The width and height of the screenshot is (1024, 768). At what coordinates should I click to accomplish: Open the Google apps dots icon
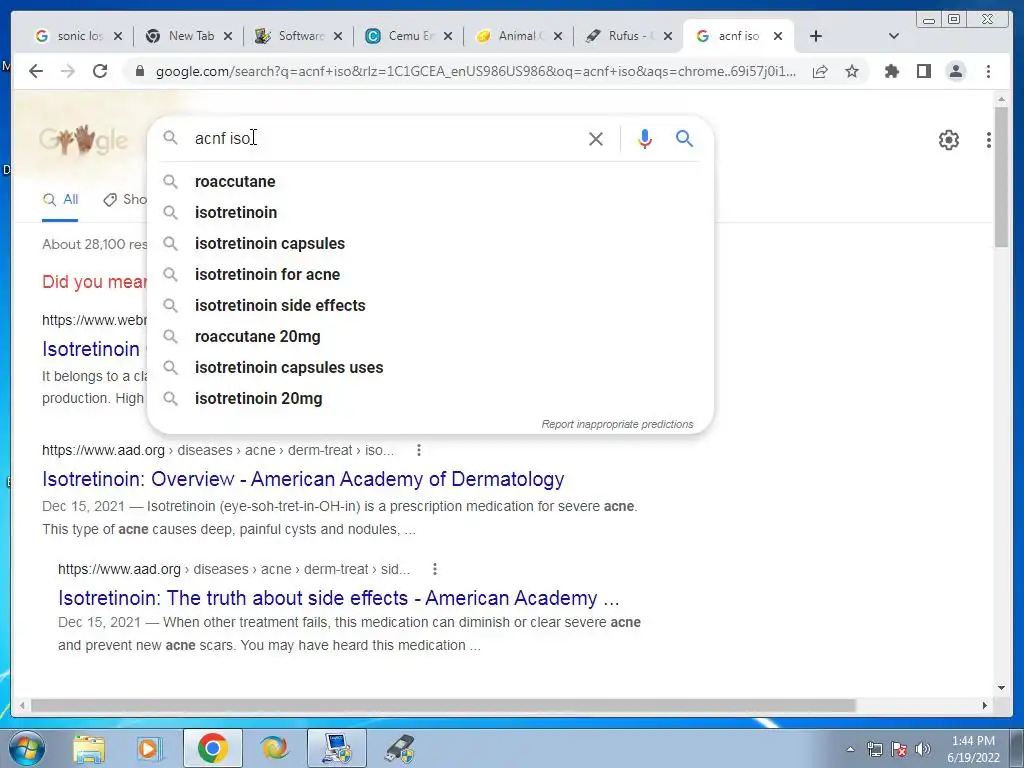tap(989, 140)
